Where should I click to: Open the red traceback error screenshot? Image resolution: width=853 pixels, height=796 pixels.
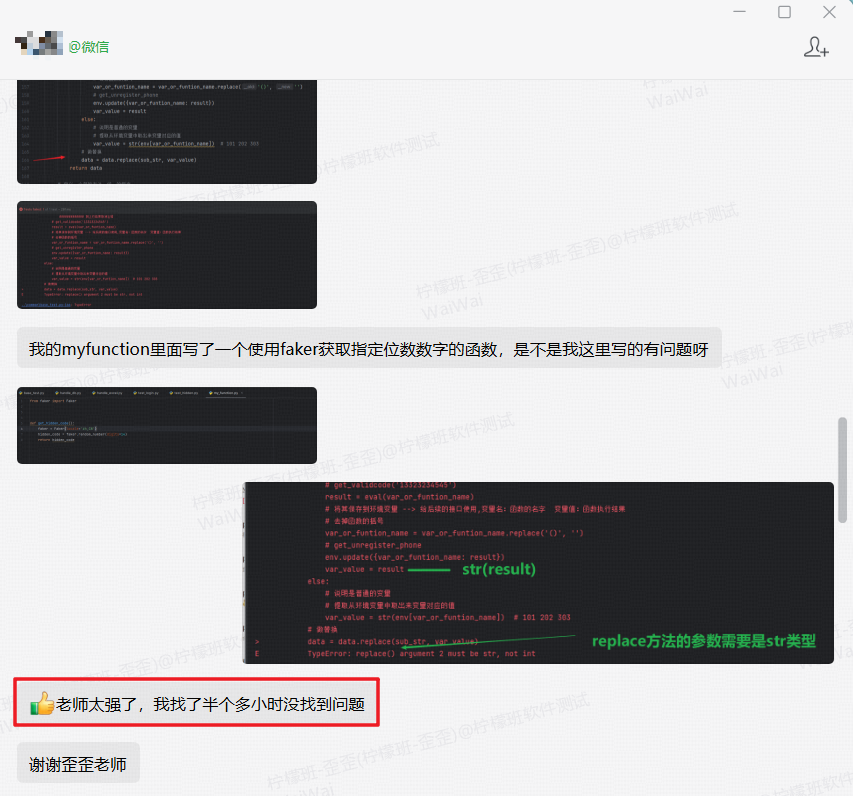click(x=166, y=255)
